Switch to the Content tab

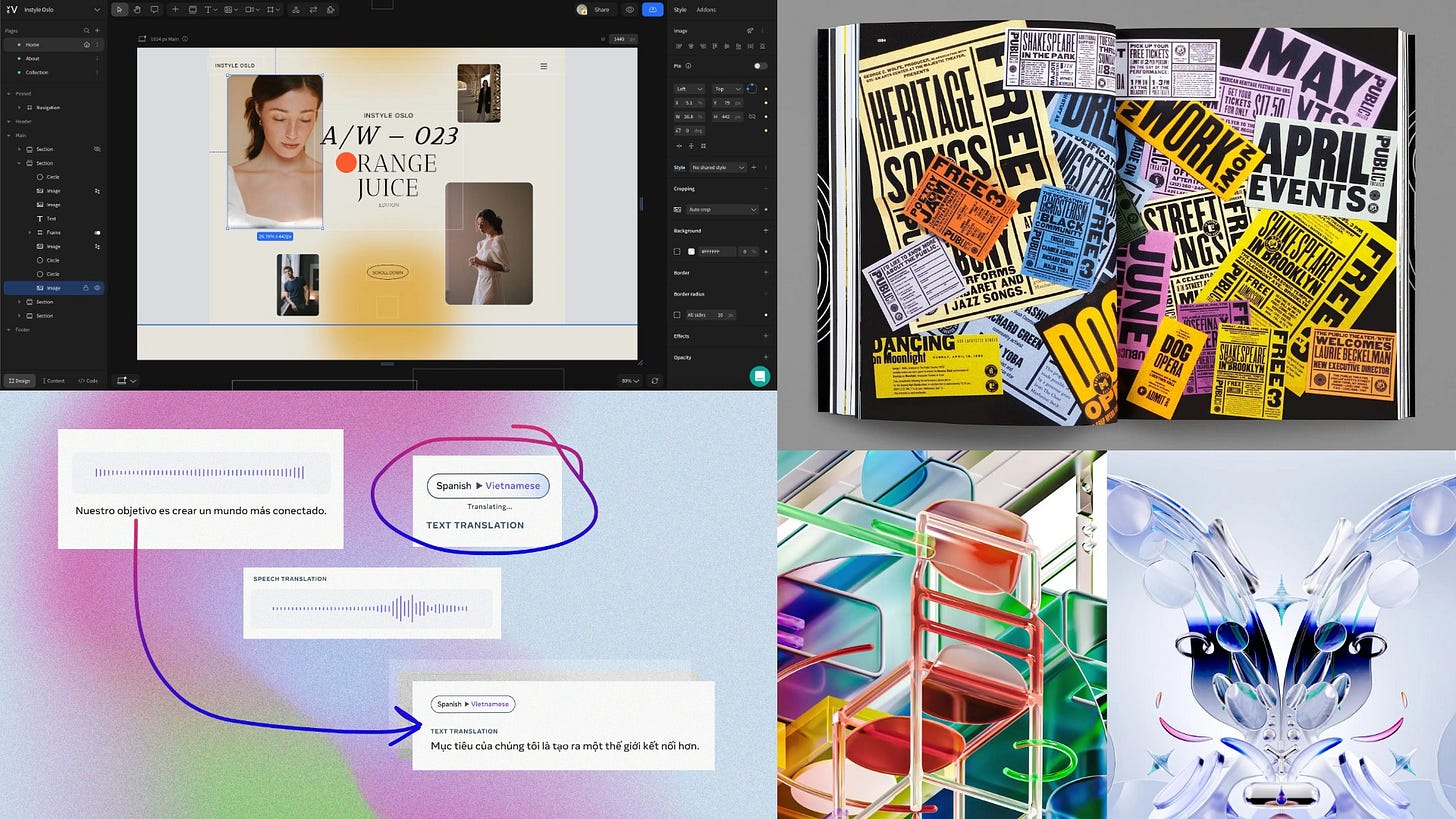53,380
